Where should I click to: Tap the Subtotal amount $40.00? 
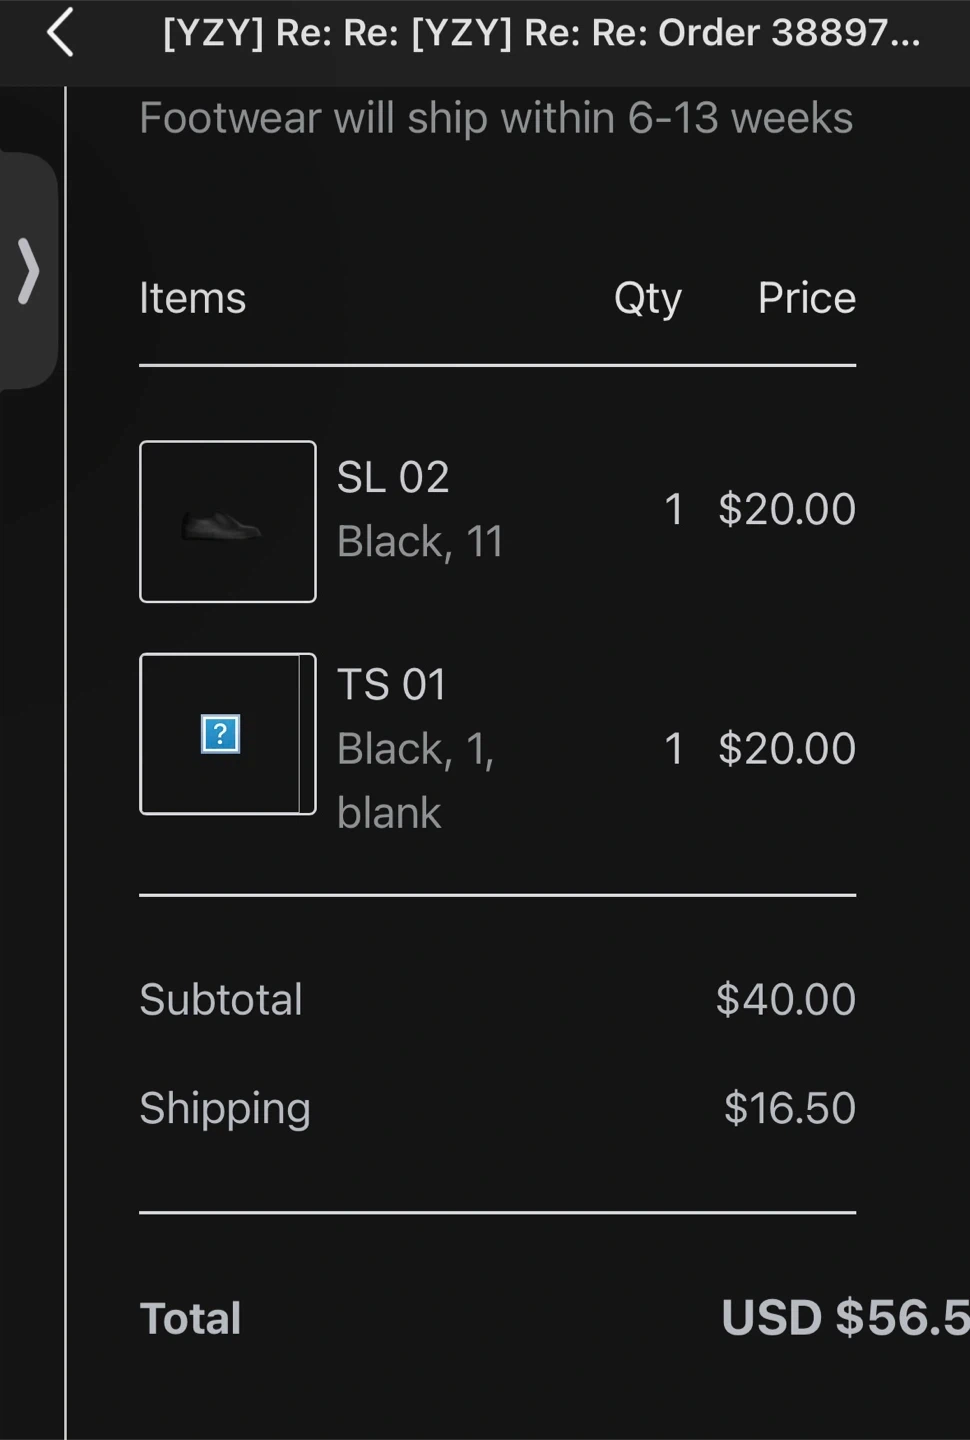[x=785, y=999]
